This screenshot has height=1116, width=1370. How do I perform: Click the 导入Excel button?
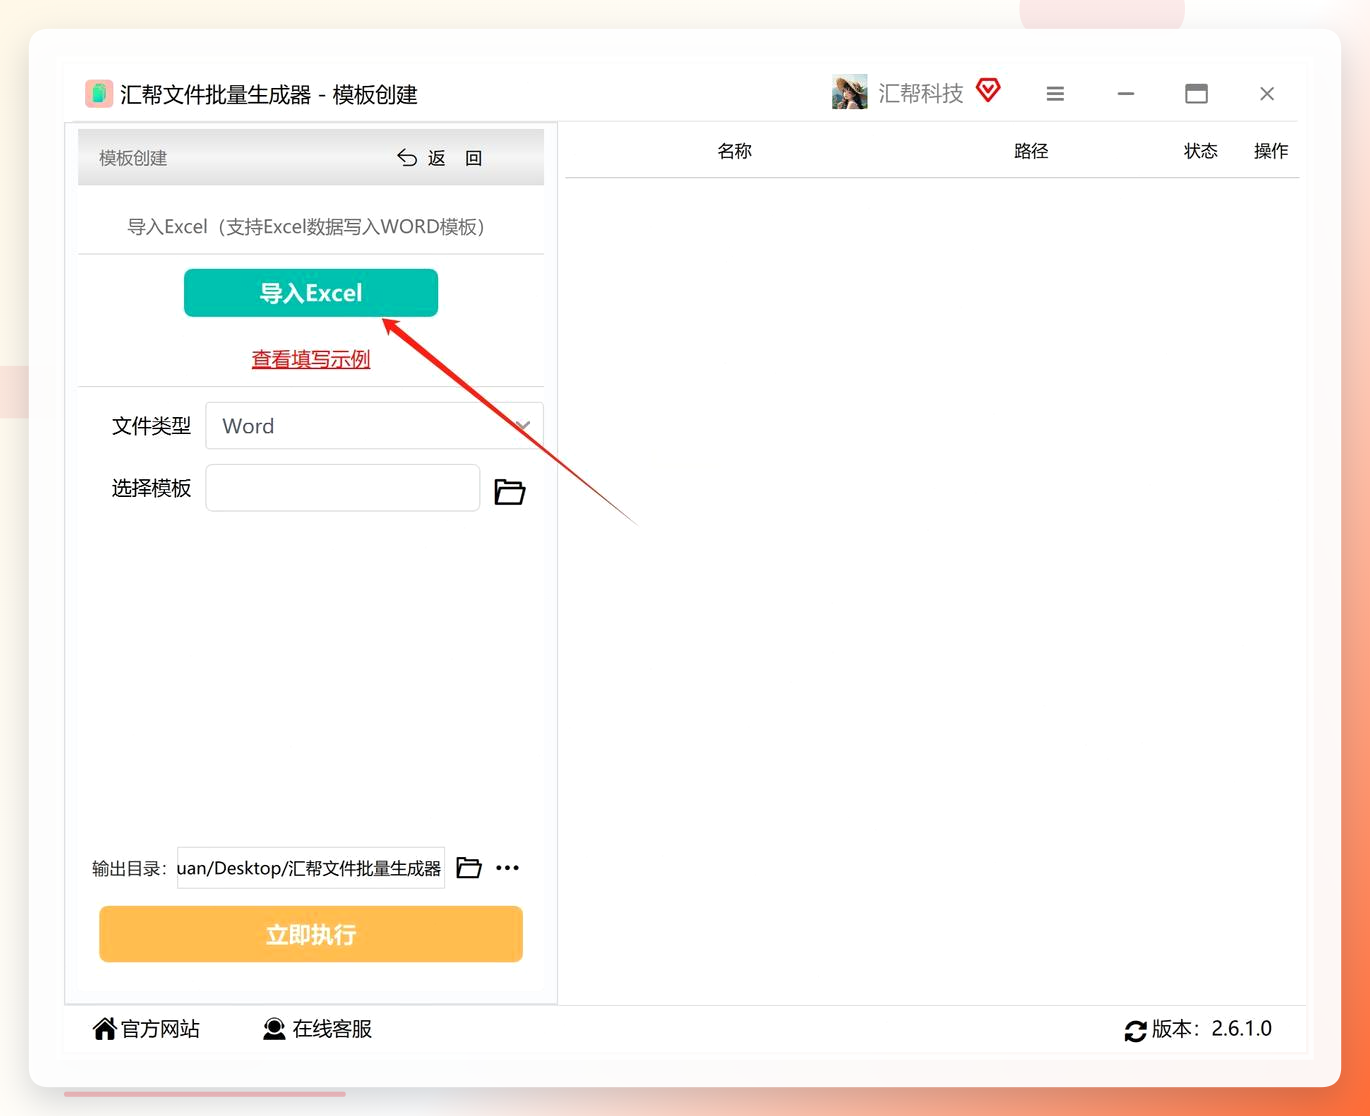point(311,293)
